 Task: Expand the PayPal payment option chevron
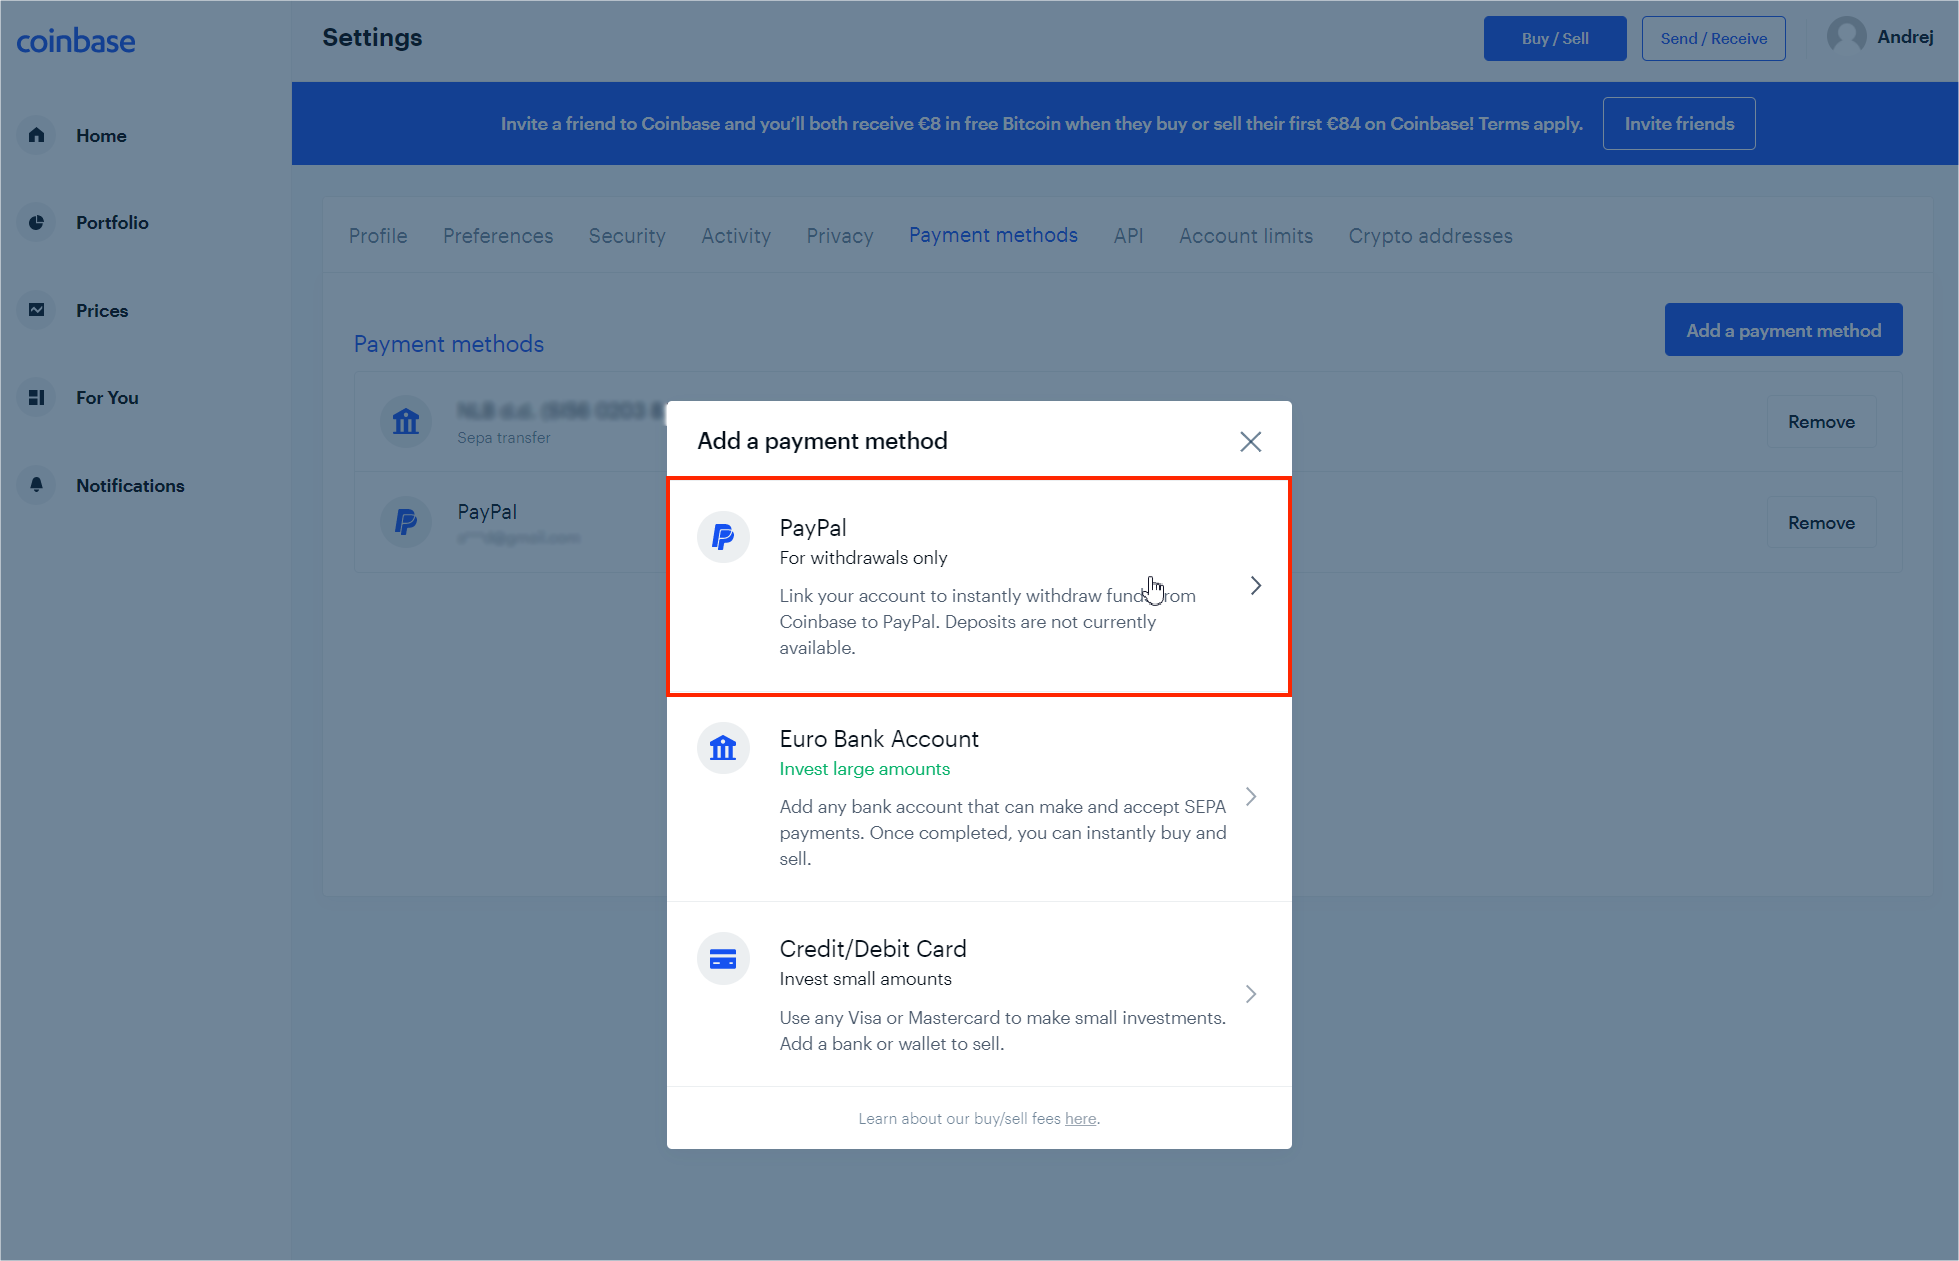[x=1255, y=586]
